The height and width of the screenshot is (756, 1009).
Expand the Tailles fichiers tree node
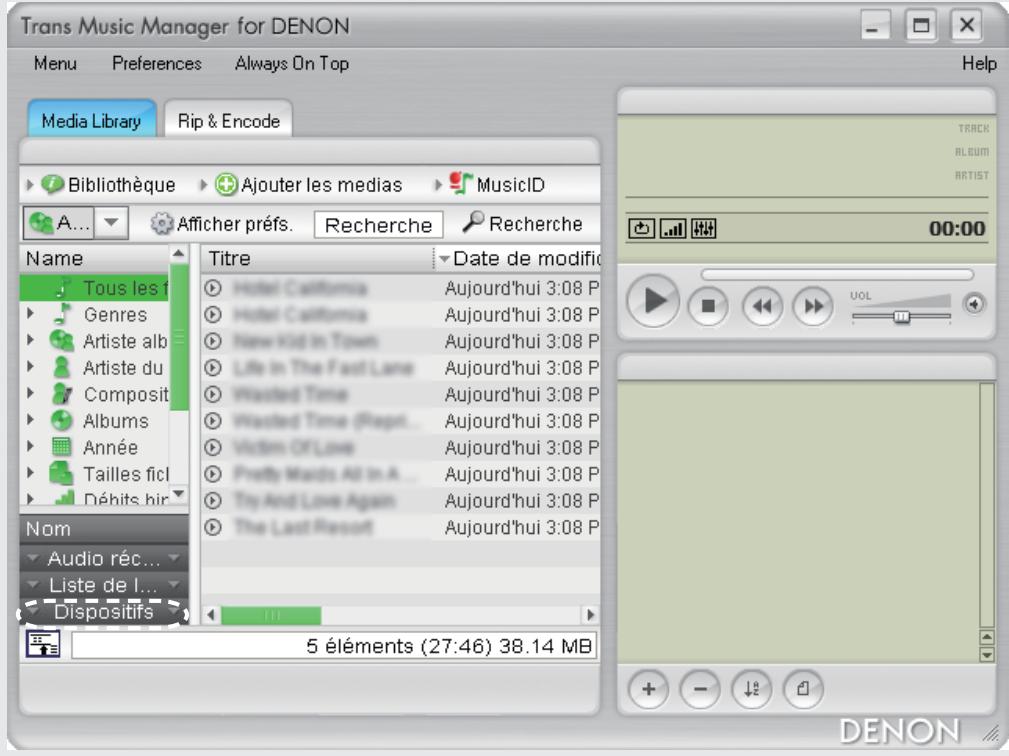point(30,474)
